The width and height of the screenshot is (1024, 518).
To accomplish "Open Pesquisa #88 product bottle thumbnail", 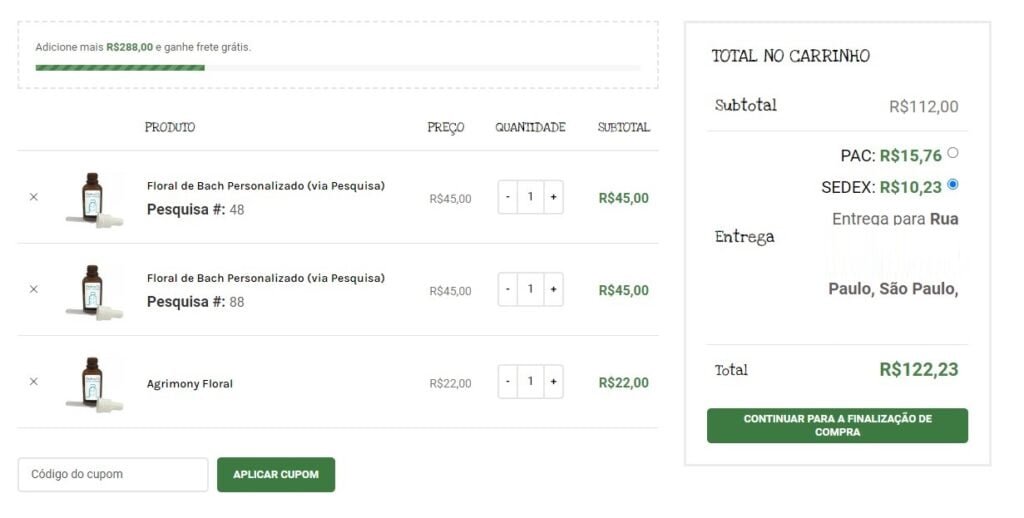I will 93,290.
